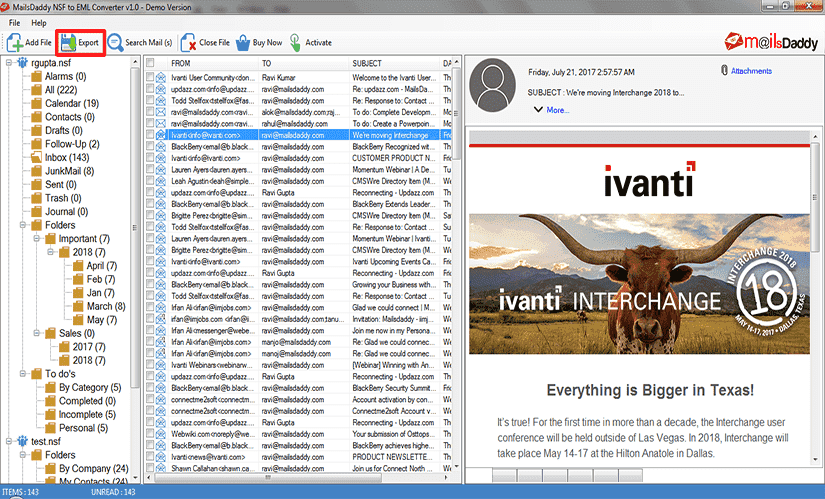
Task: Expand header details with More chevron
Action: [538, 109]
